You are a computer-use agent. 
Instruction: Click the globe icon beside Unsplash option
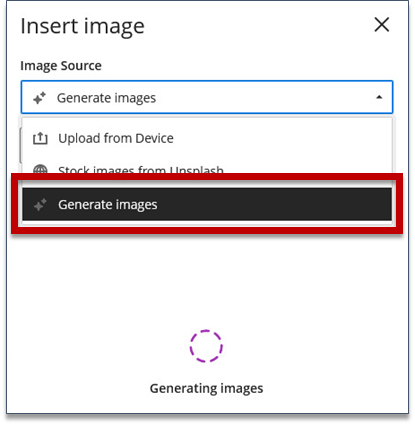[x=40, y=169]
